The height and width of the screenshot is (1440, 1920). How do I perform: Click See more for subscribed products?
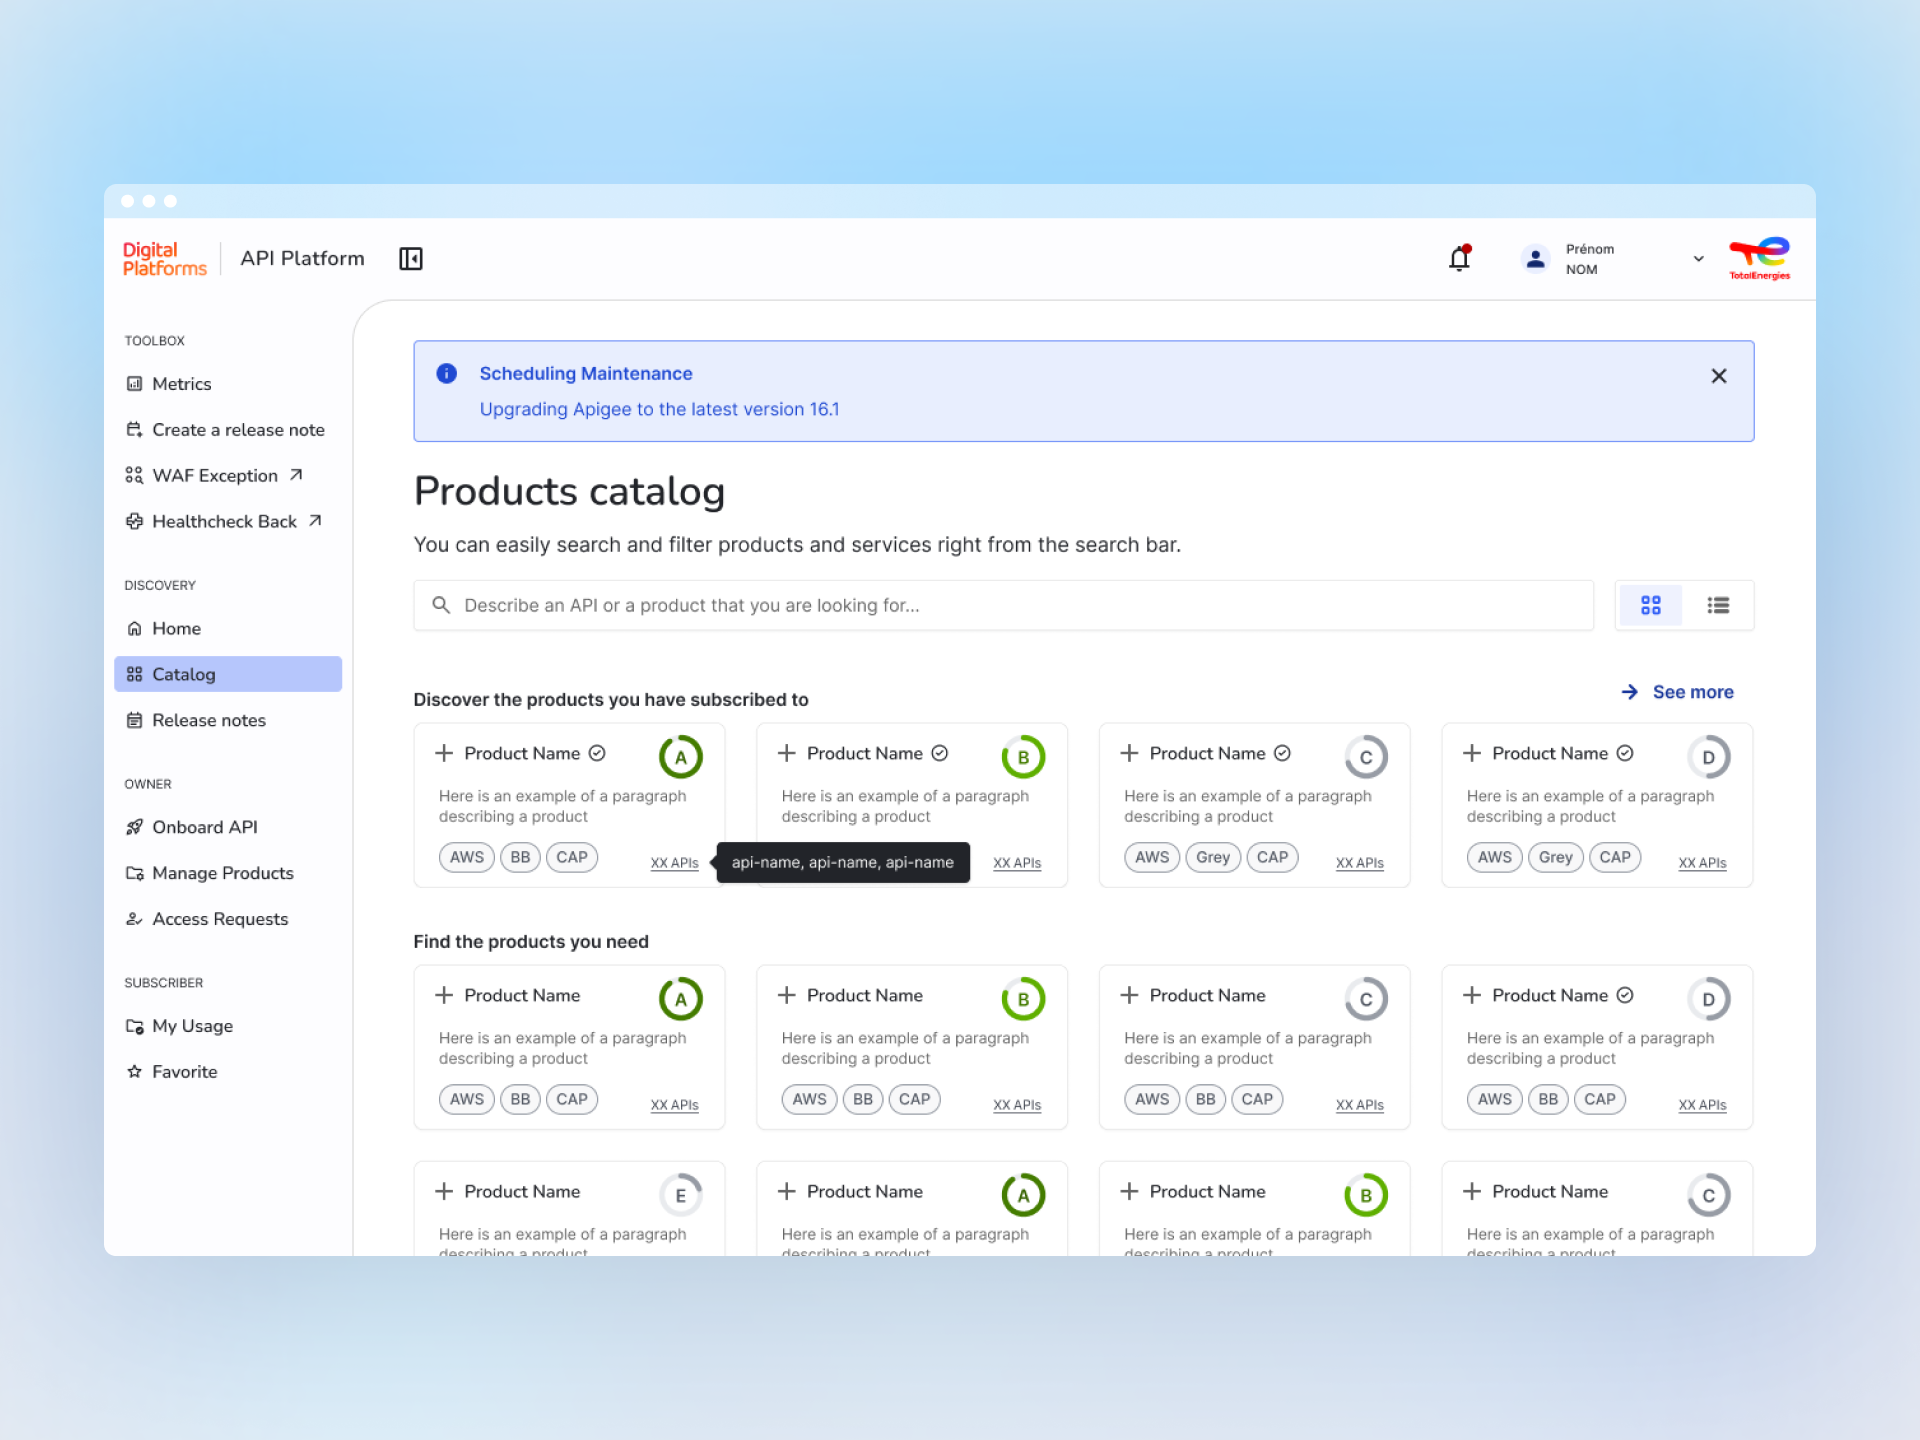[x=1677, y=692]
